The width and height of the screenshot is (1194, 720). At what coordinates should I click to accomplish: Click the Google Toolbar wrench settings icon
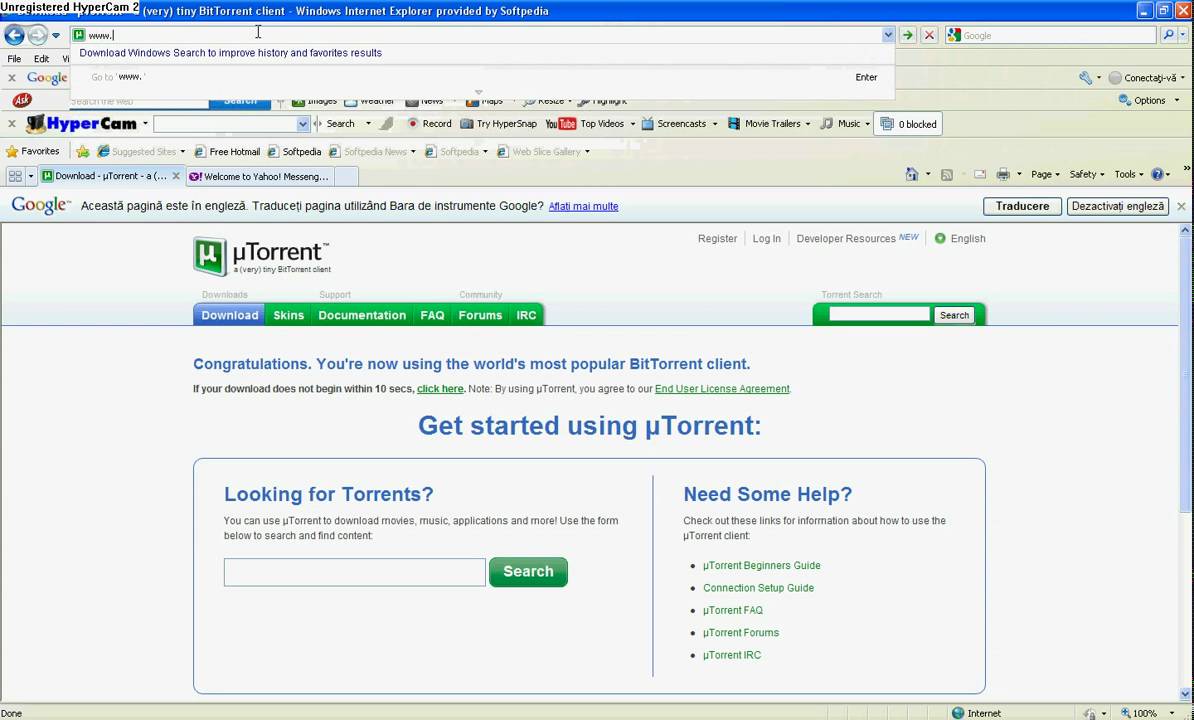tap(1086, 78)
